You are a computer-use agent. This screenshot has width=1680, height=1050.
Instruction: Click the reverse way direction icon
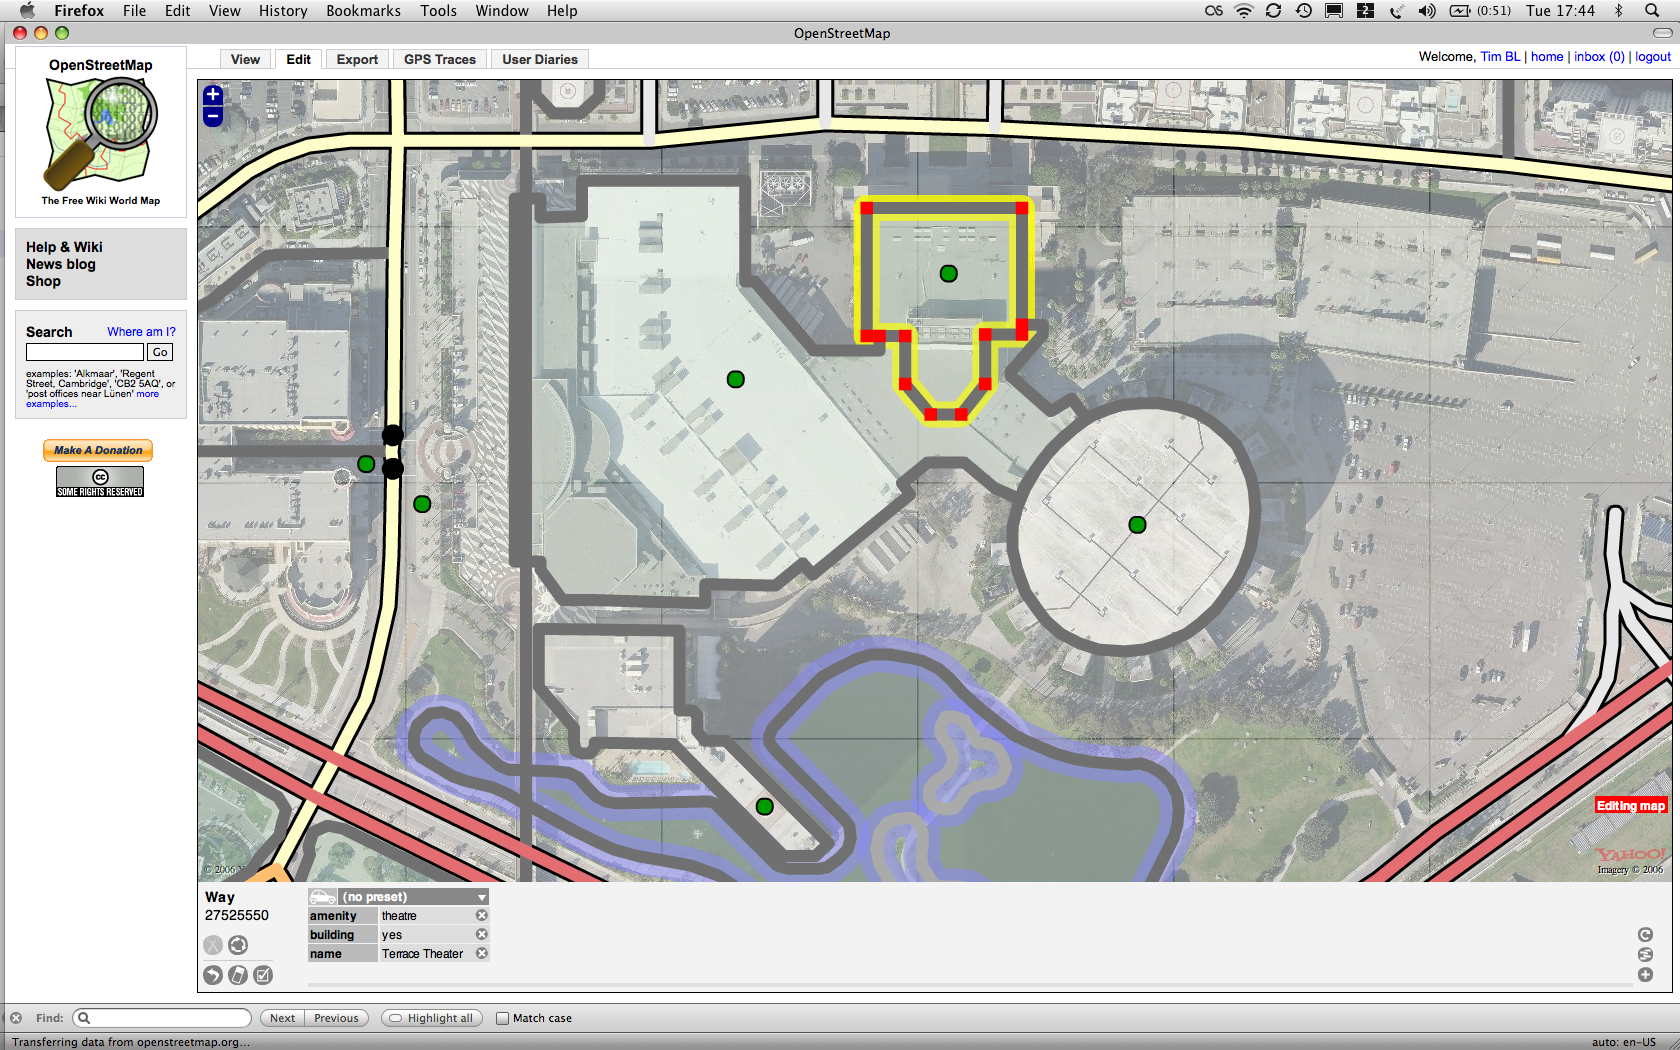click(238, 945)
